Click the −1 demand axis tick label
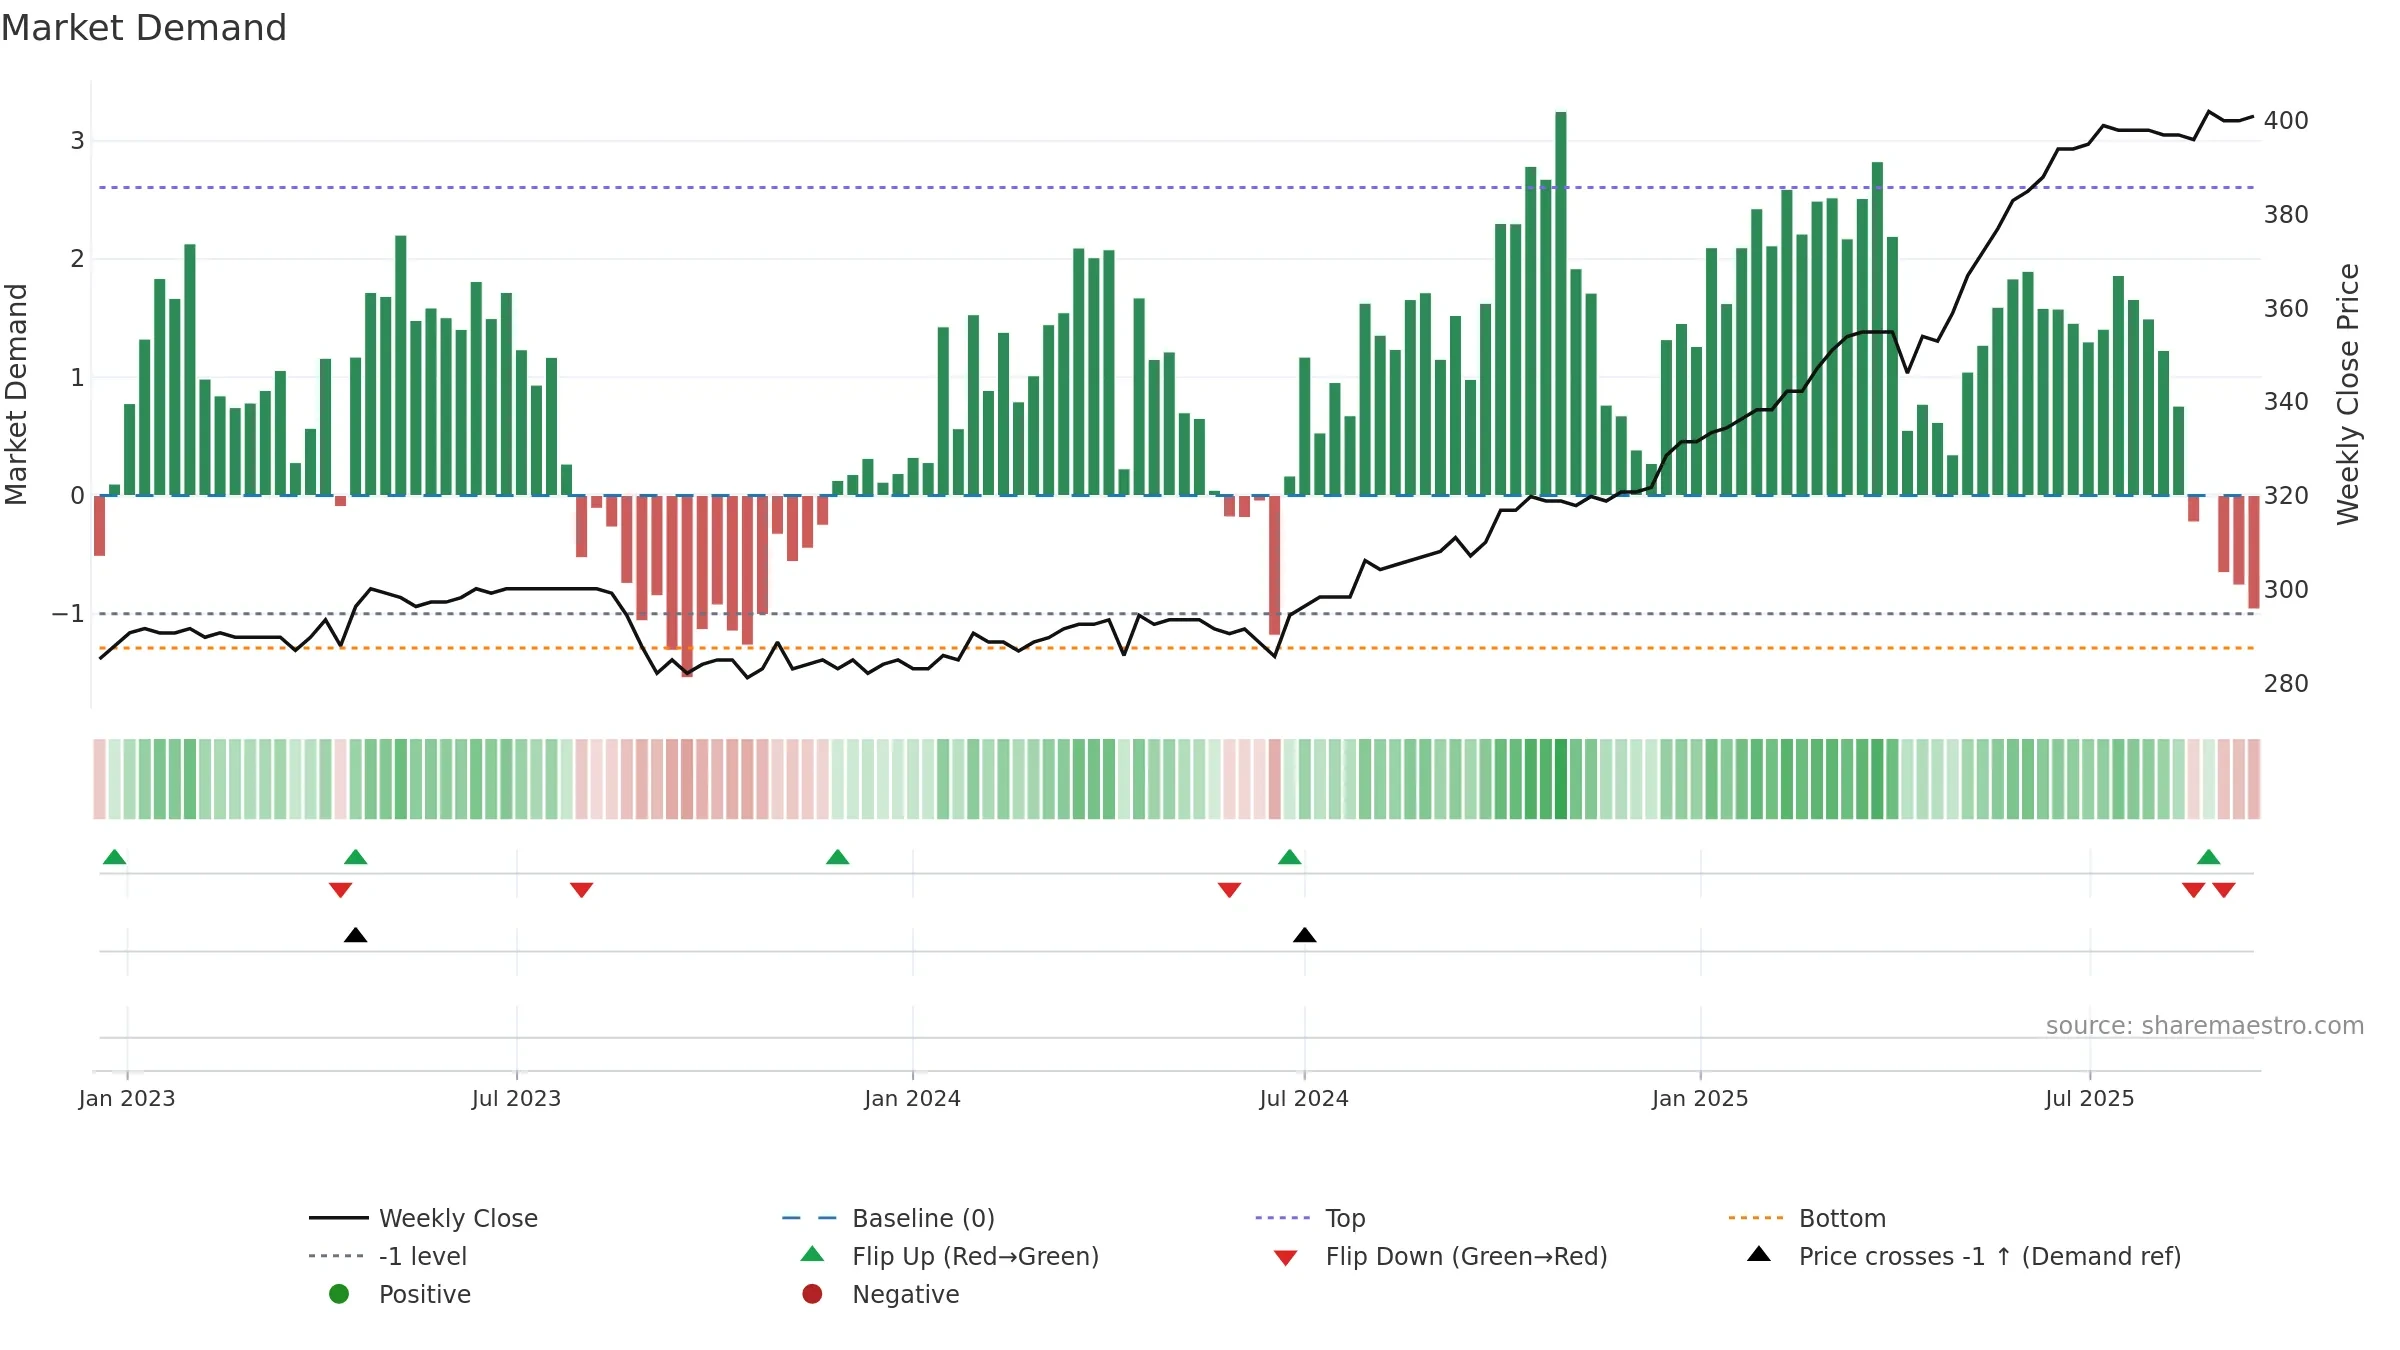The image size is (2400, 1350). 69,614
